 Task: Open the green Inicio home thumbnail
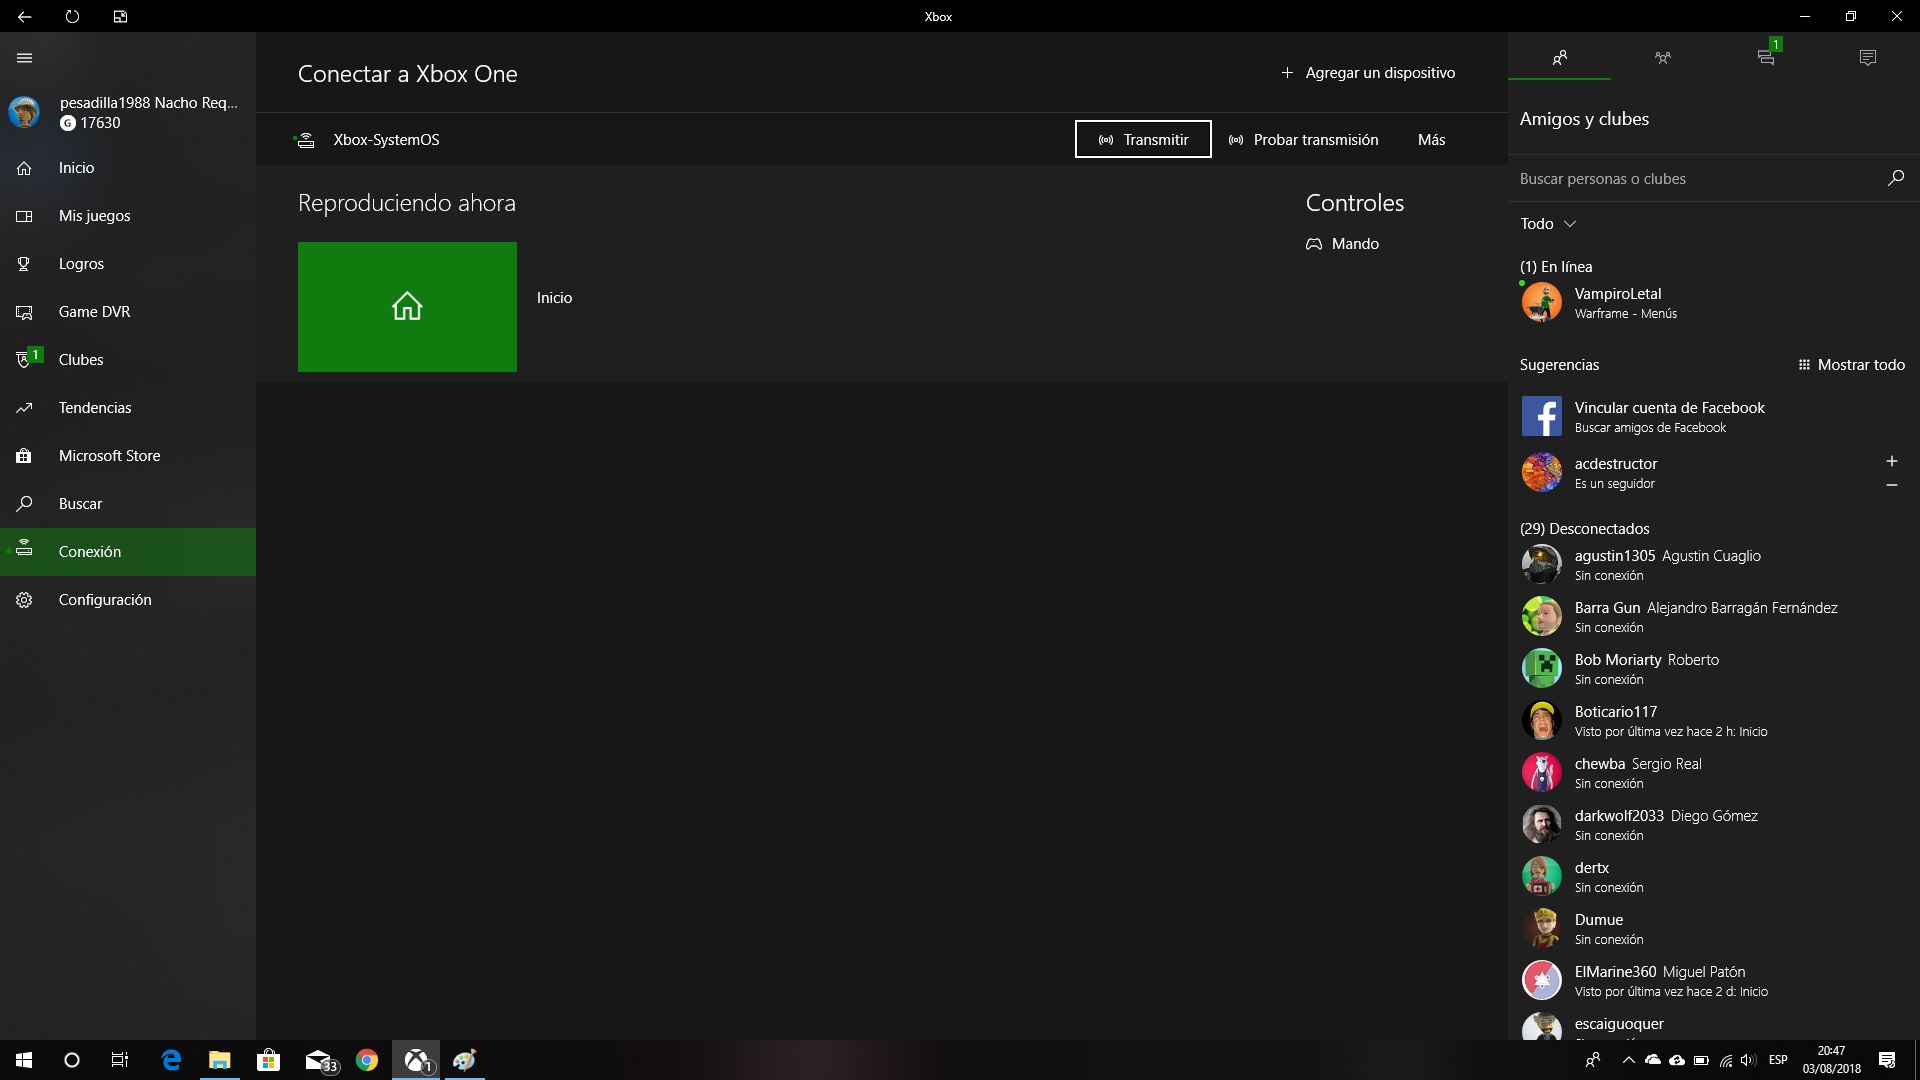407,307
